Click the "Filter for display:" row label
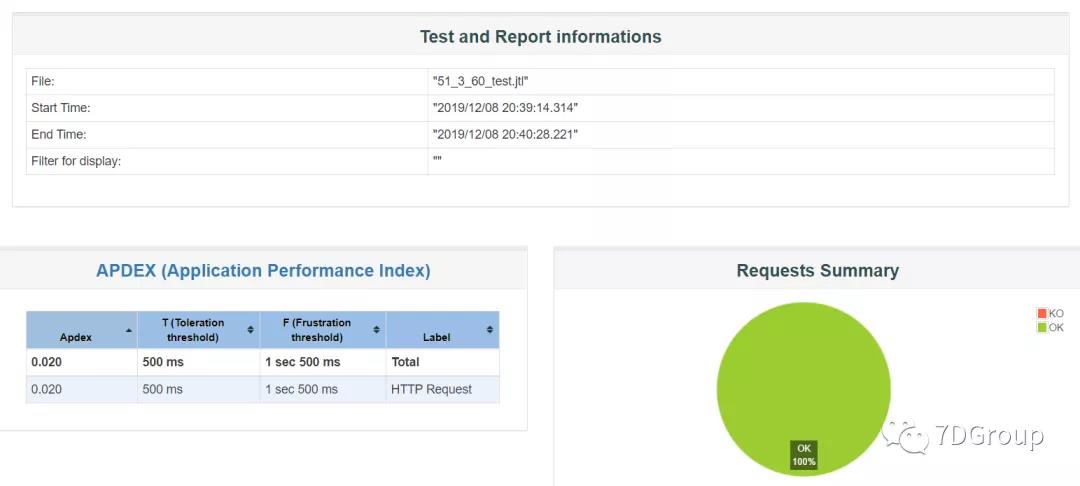This screenshot has height=486, width=1080. point(76,162)
